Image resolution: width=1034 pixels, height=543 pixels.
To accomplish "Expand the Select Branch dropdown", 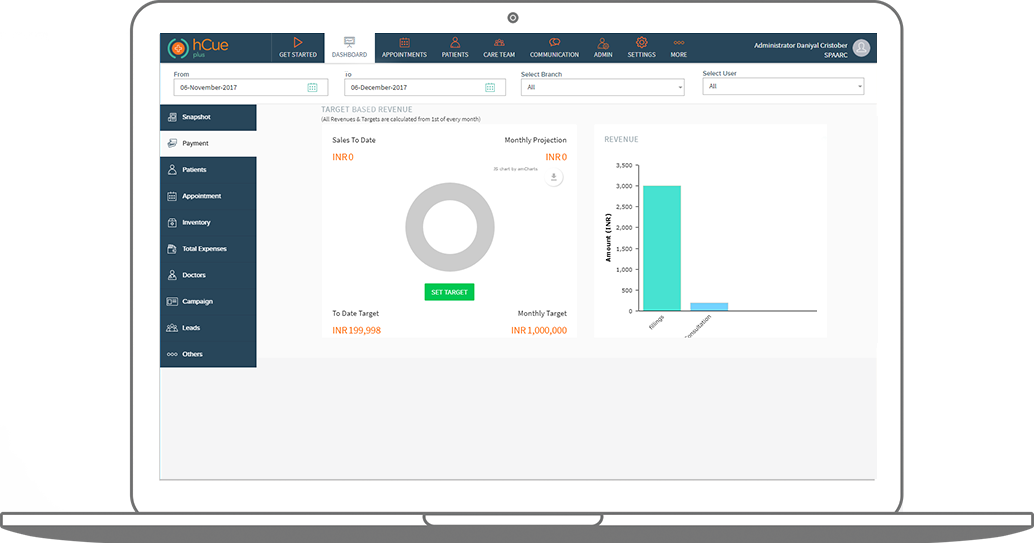I will (x=603, y=87).
